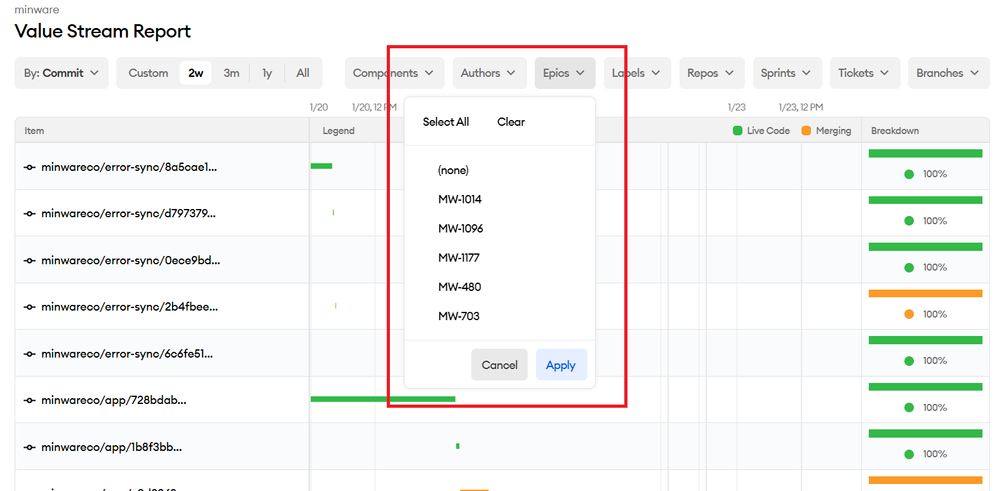
Task: Click timeline bar for app/728bdab
Action: (383, 399)
